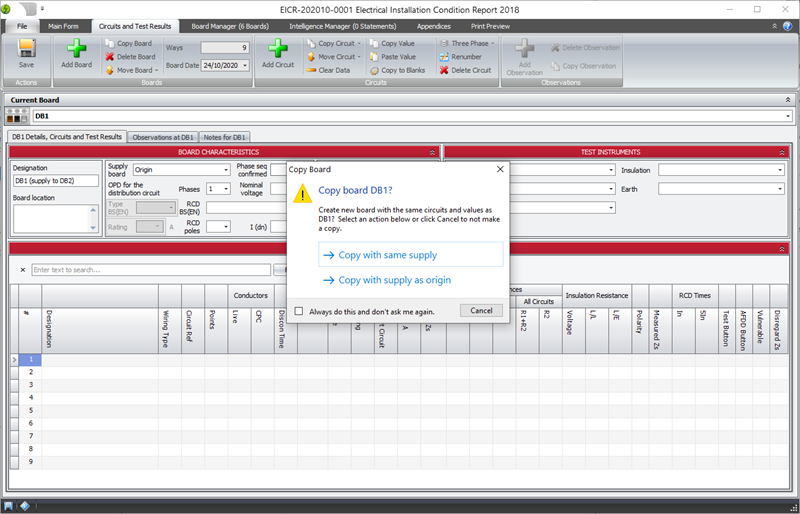The image size is (800, 514).
Task: Select circuit row 5
Action: coord(31,410)
